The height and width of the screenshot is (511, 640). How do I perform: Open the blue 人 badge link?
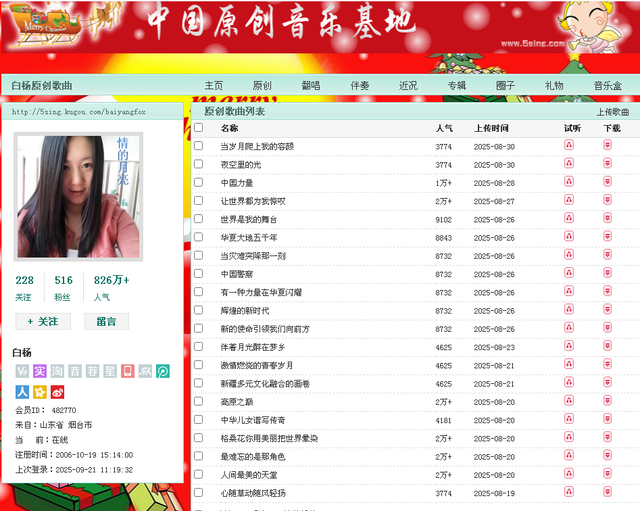(x=22, y=392)
